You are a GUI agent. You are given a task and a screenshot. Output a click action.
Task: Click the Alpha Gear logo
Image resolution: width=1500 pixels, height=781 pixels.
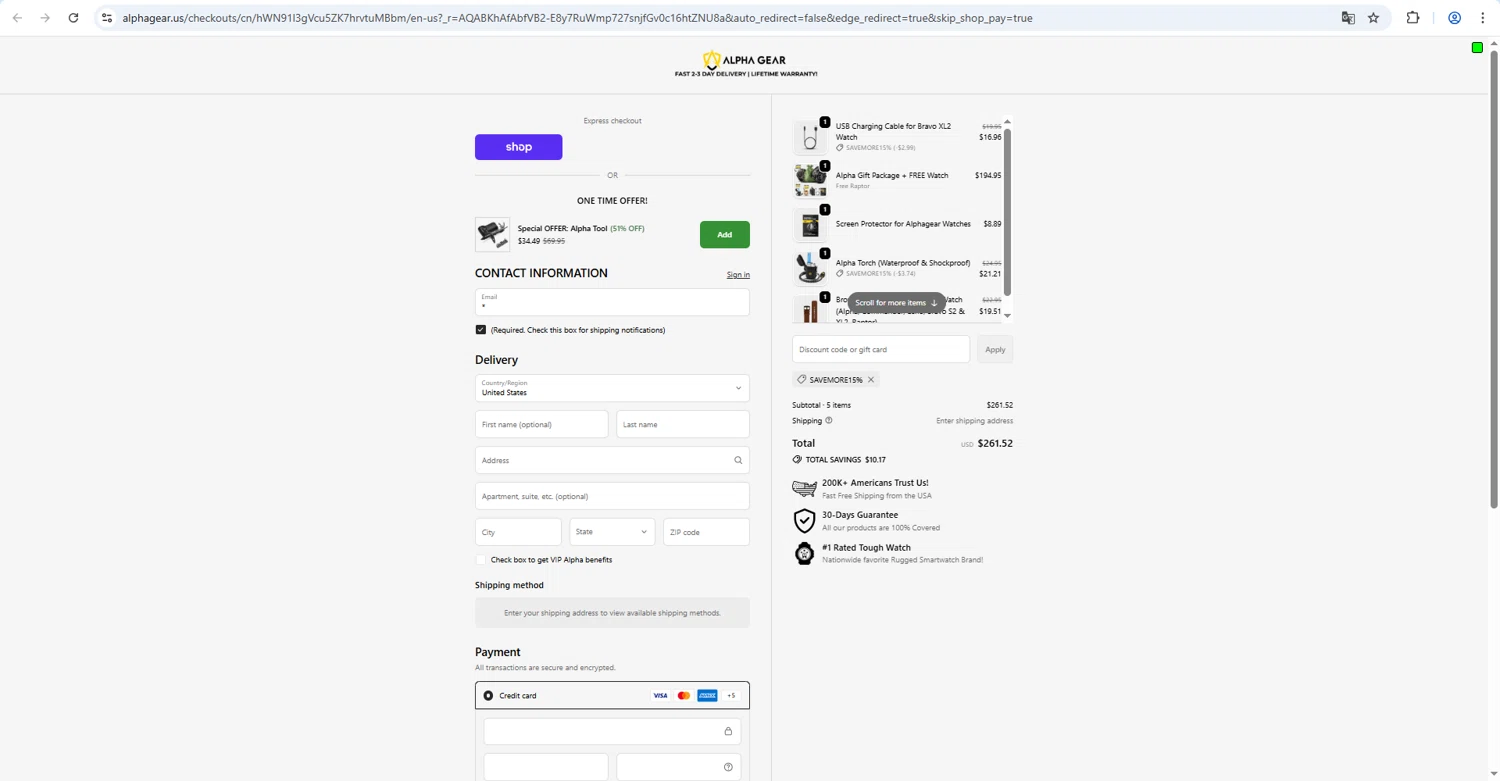click(746, 64)
